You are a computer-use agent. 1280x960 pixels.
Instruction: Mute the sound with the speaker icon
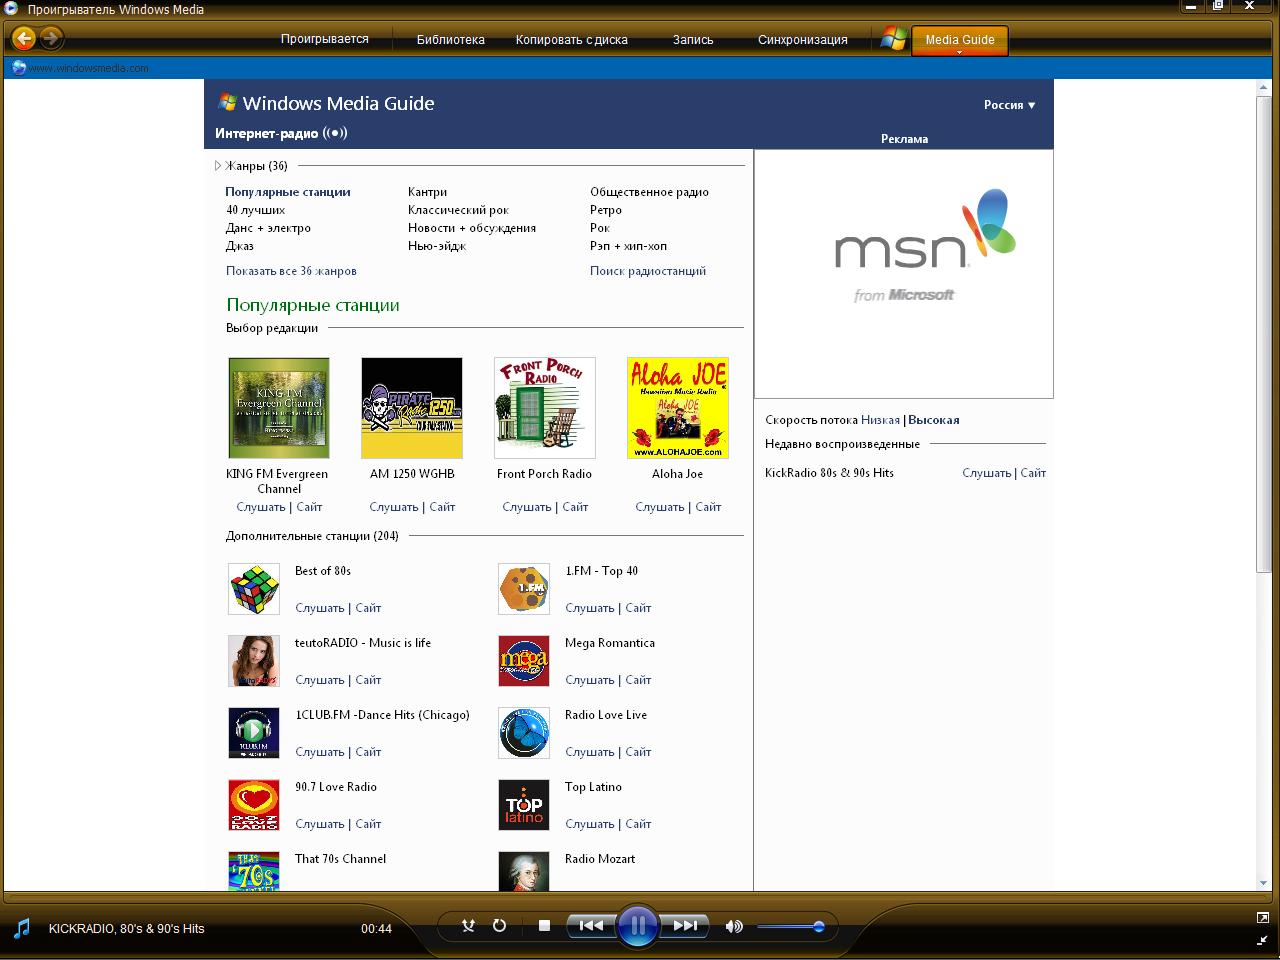[x=734, y=926]
